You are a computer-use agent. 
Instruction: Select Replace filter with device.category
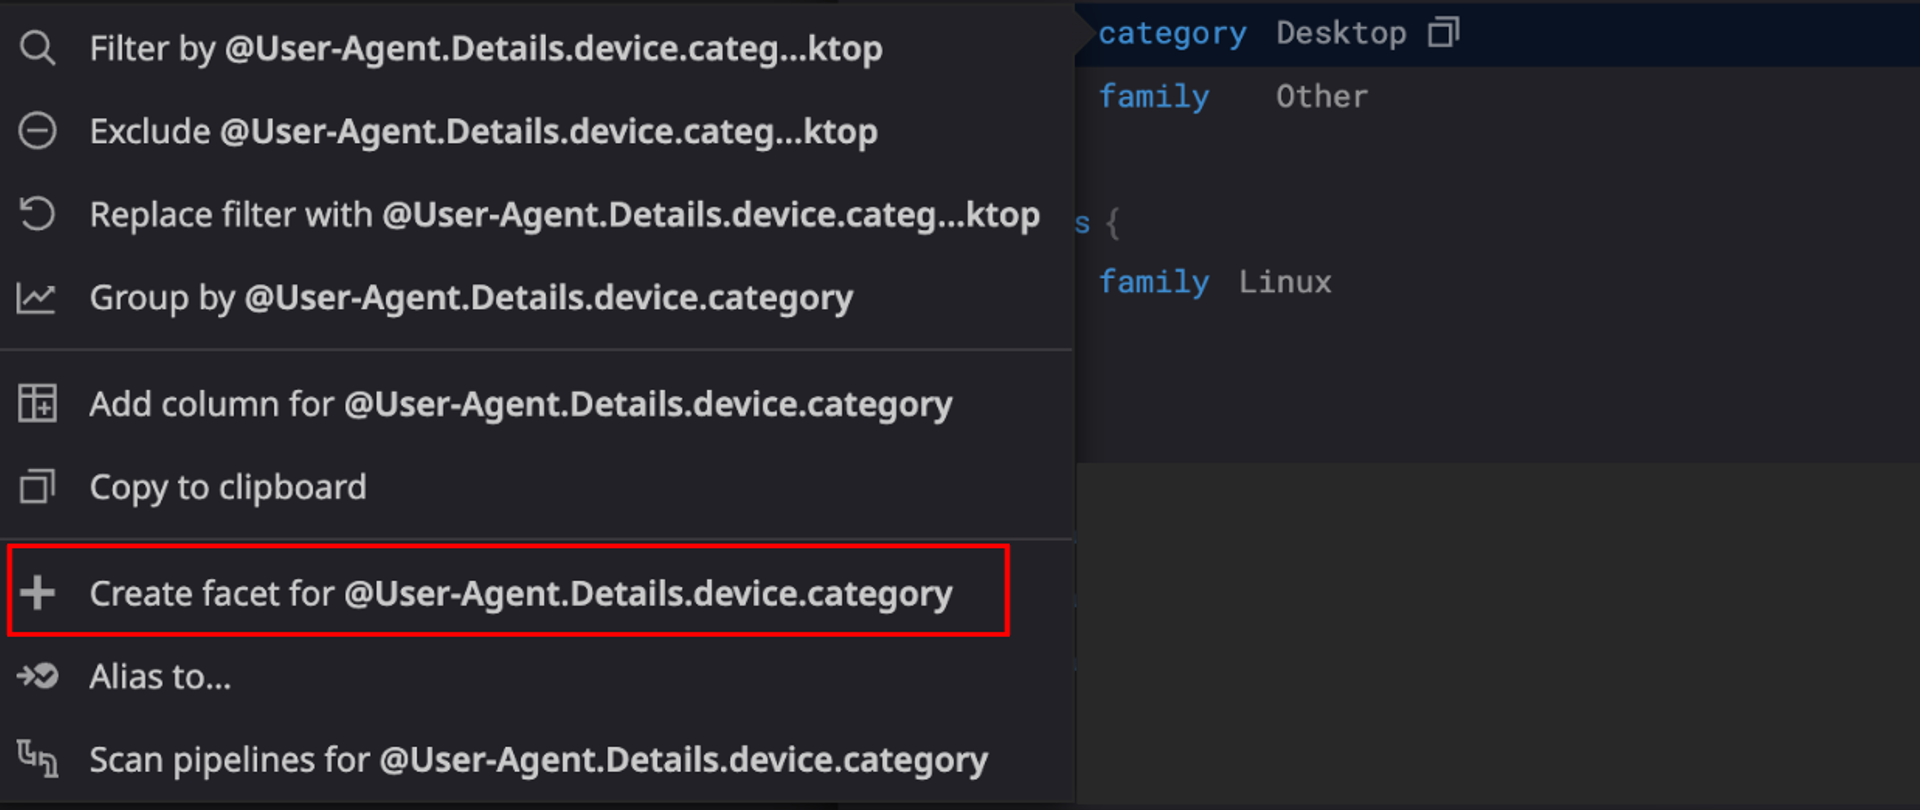tap(565, 213)
